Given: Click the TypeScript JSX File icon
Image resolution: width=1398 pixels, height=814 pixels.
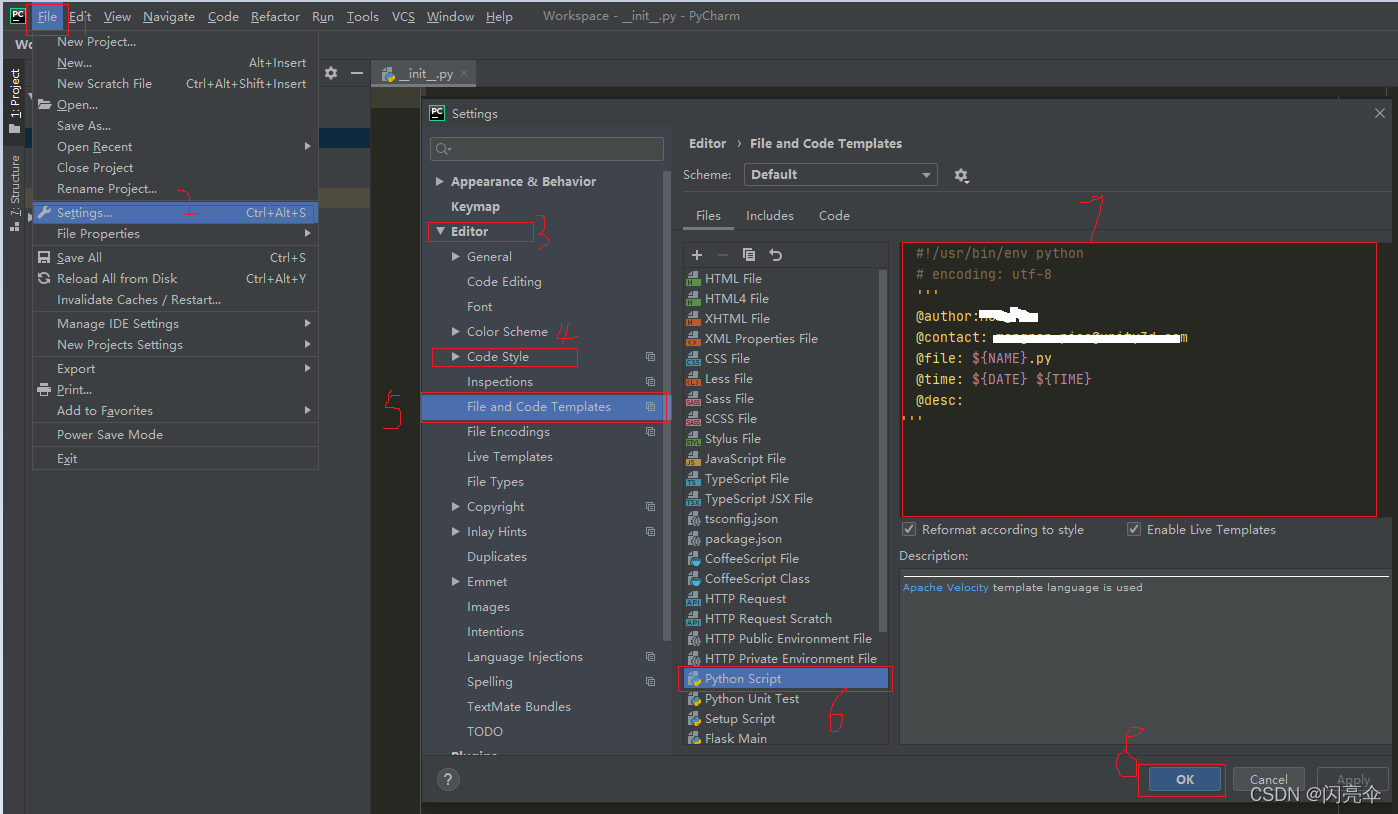Looking at the screenshot, I should pos(694,499).
